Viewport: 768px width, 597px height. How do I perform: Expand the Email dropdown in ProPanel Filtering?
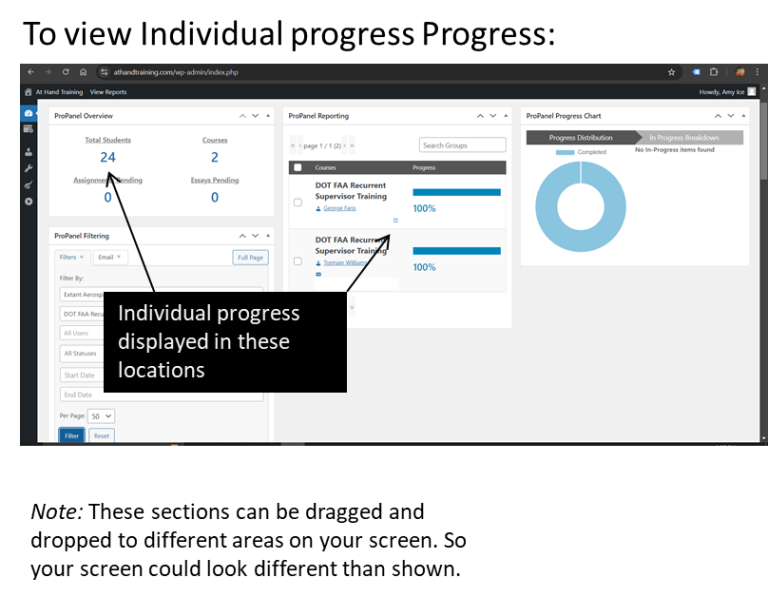pos(110,257)
